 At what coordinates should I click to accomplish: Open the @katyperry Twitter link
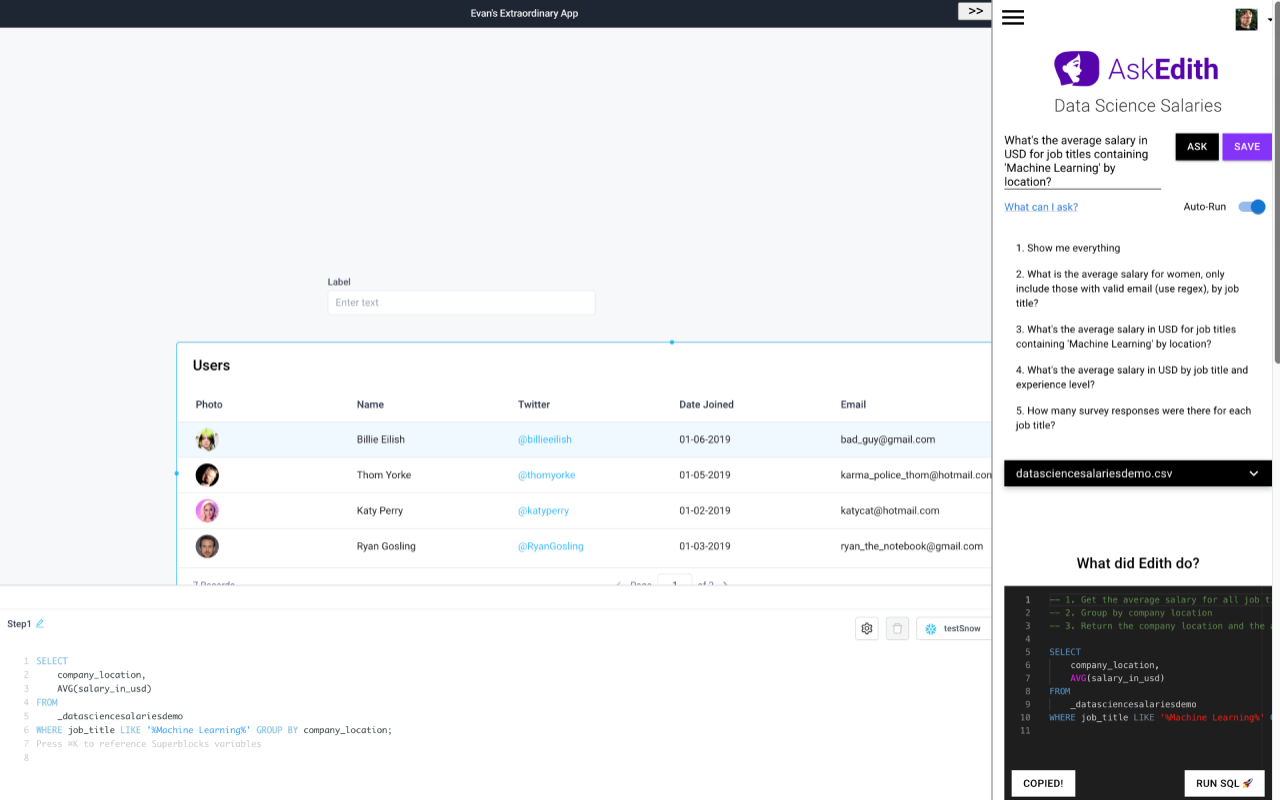[543, 510]
